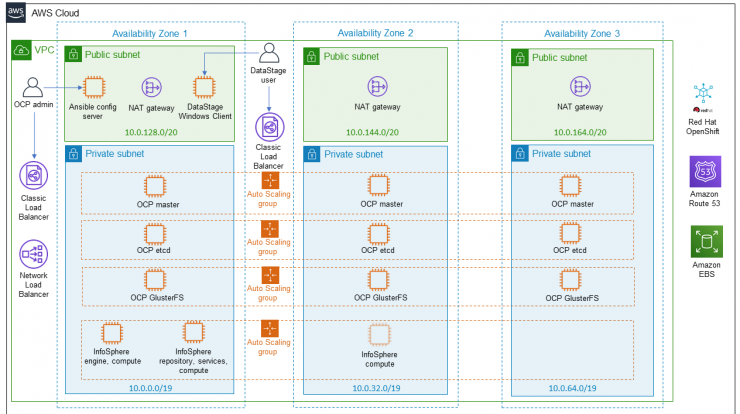Select the DataStage user icon

[x=269, y=53]
